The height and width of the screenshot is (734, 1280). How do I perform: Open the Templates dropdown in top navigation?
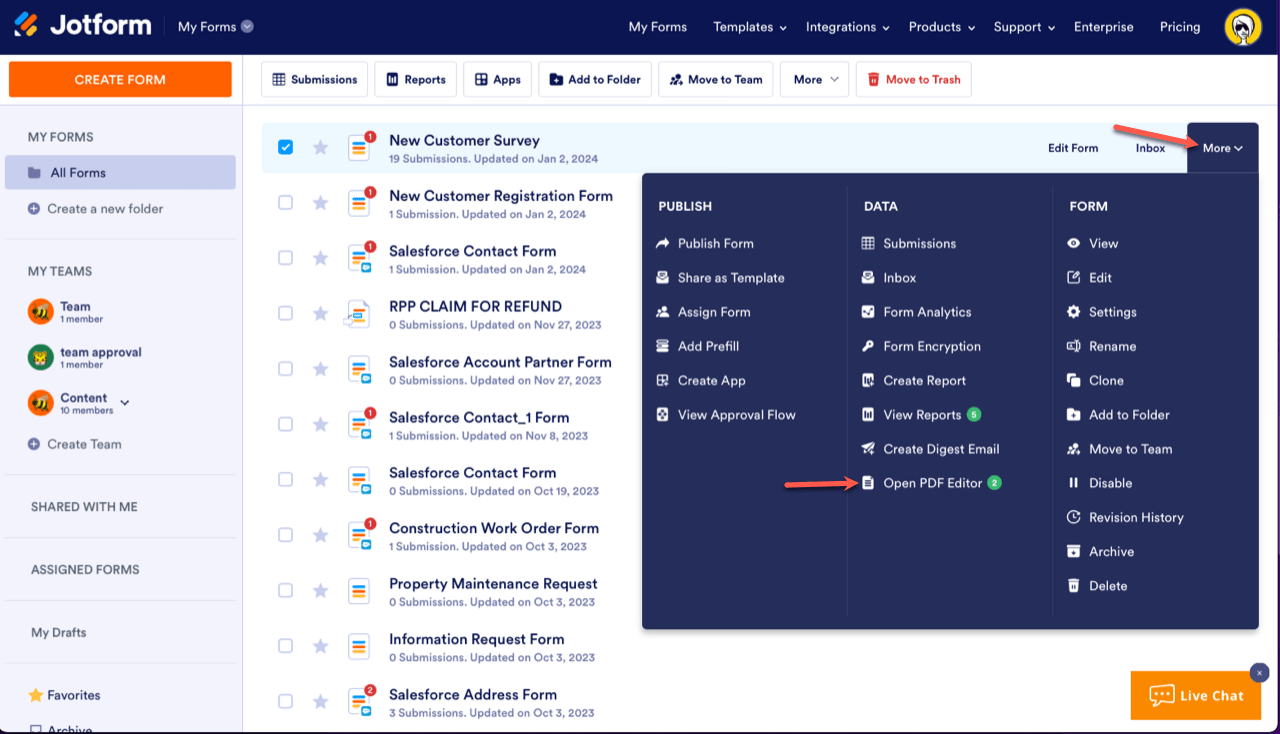point(749,27)
